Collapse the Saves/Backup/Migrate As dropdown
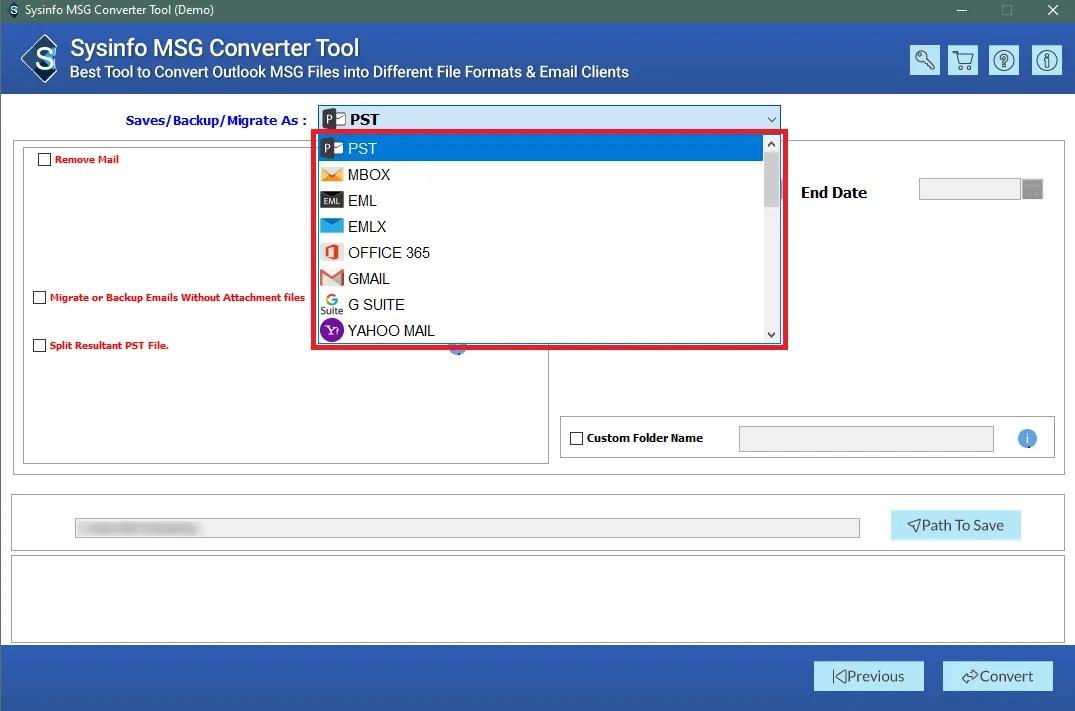Image resolution: width=1075 pixels, height=711 pixels. pos(771,120)
